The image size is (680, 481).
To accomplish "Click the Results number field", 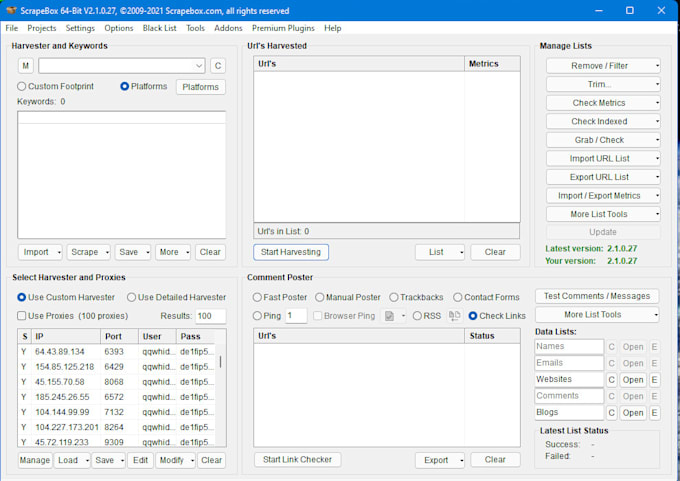I will (x=211, y=316).
